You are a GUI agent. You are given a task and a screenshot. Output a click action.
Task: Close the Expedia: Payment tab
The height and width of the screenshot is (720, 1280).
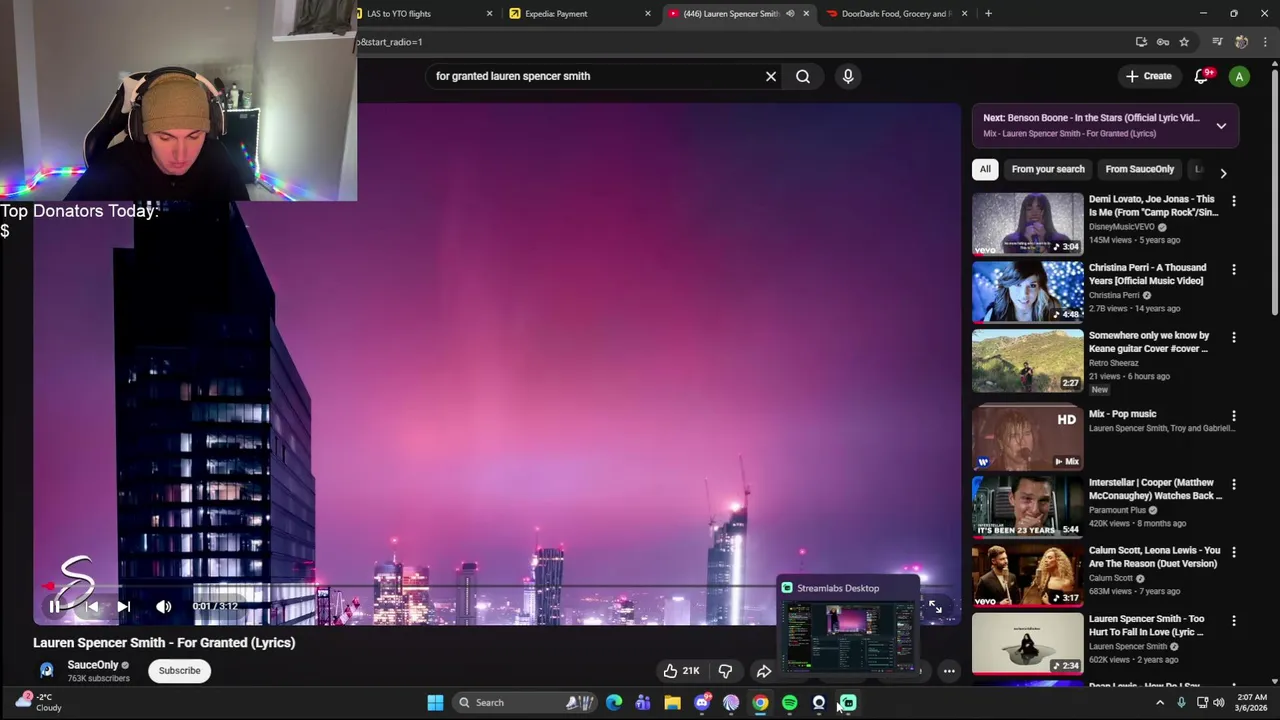click(648, 14)
